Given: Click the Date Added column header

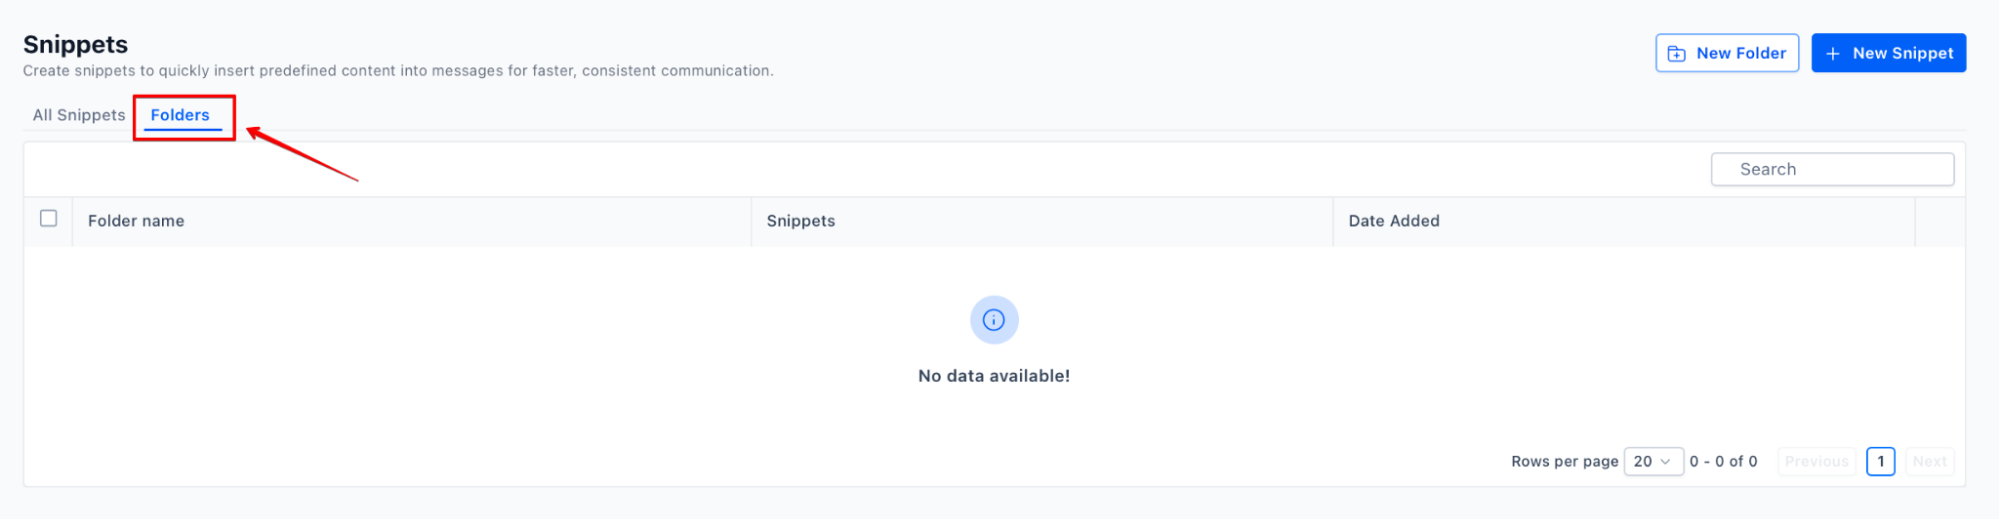Looking at the screenshot, I should 1393,221.
